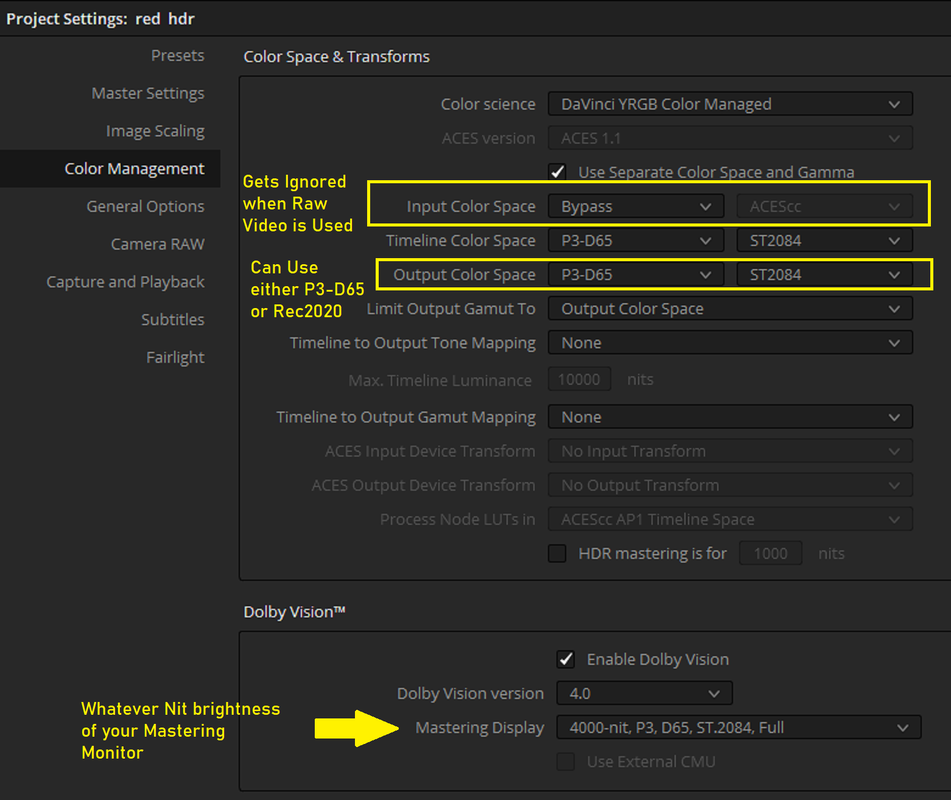This screenshot has height=800, width=951.
Task: Open Timeline Color Space P3-D65 dropdown
Action: [636, 241]
